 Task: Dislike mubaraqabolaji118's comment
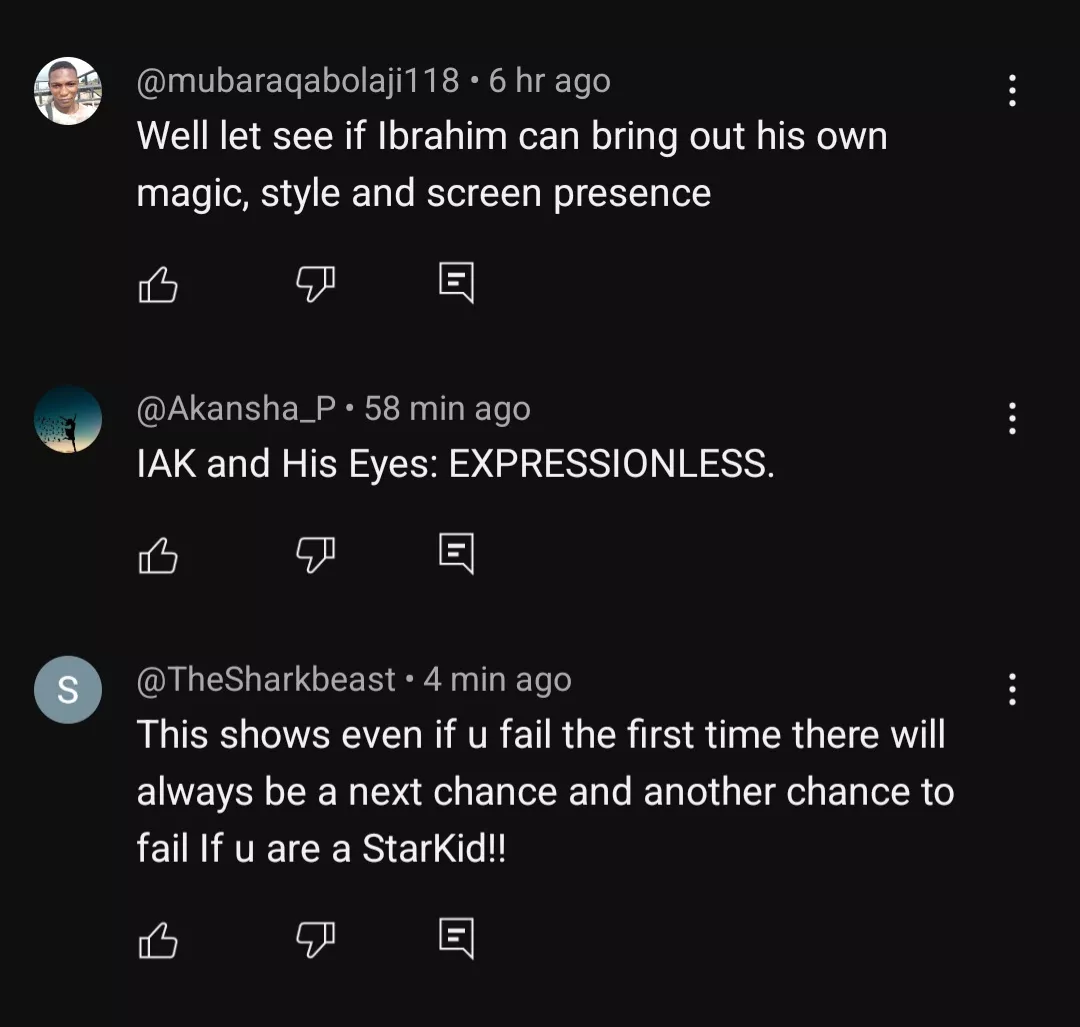316,285
